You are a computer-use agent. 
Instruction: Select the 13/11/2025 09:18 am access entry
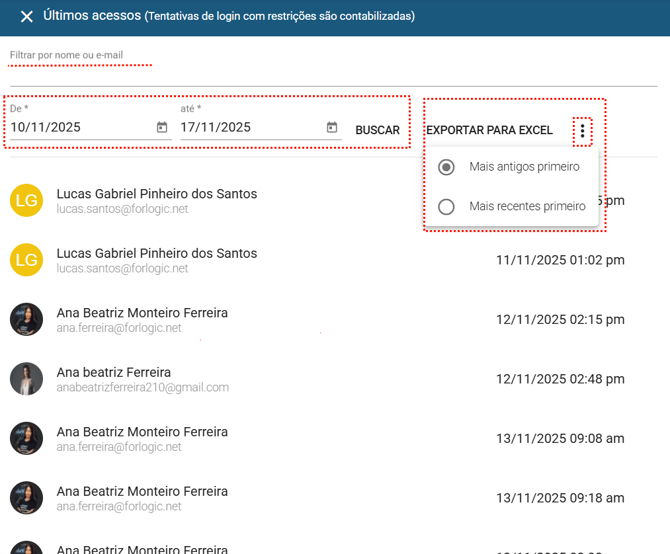pyautogui.click(x=560, y=498)
